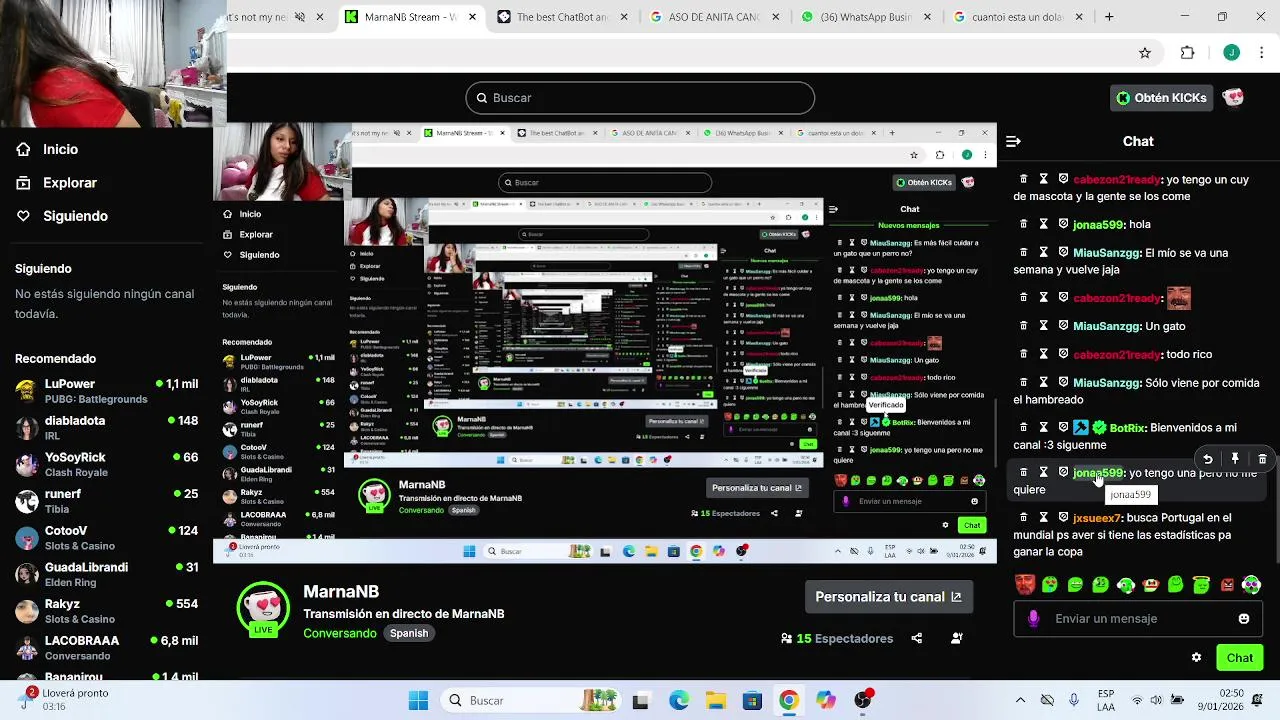Send the message with the green Chat button
1280x720 pixels.
[x=1240, y=657]
